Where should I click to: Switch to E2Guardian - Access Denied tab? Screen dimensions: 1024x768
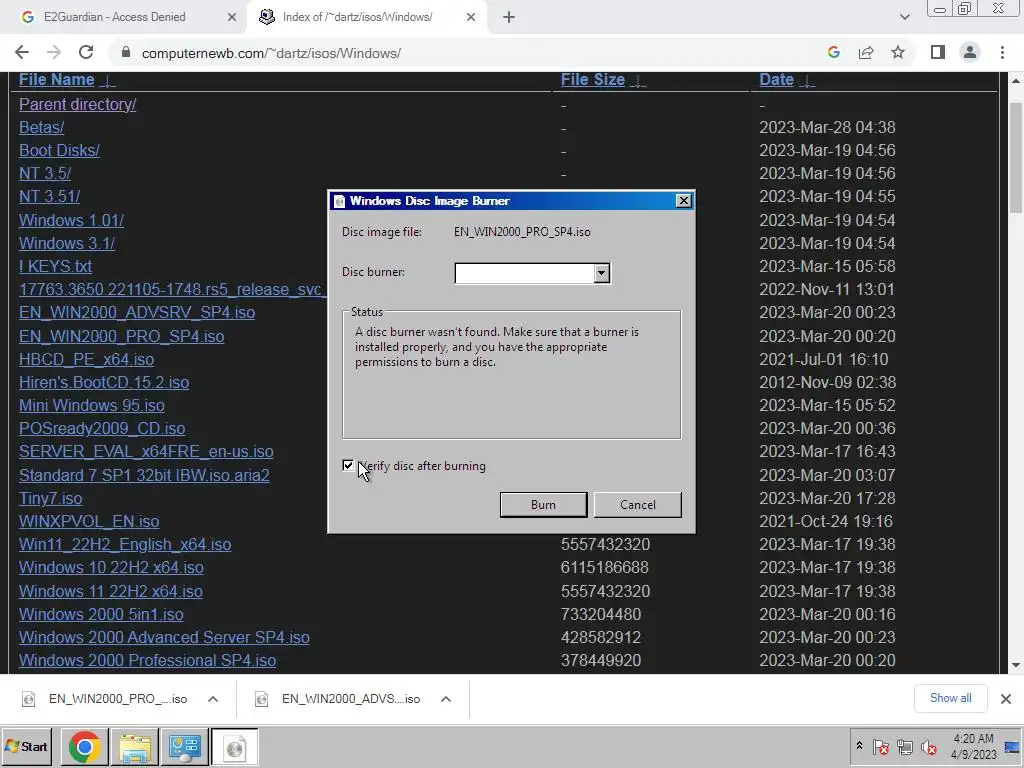(x=114, y=17)
